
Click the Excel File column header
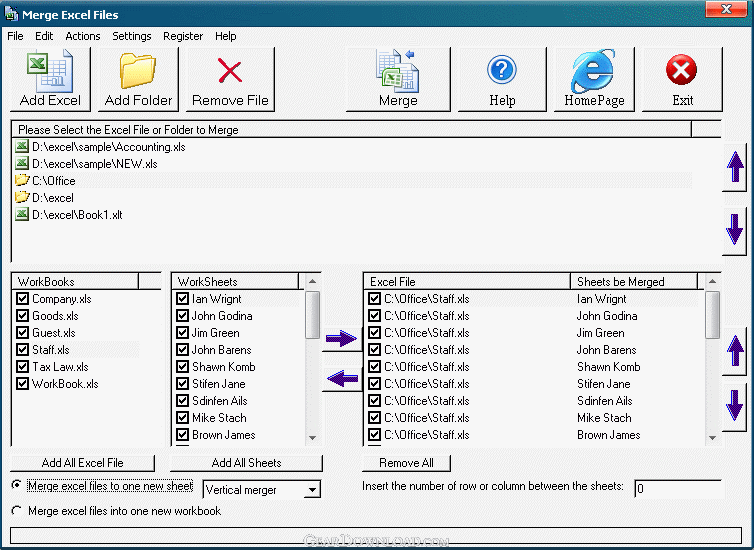click(x=467, y=281)
